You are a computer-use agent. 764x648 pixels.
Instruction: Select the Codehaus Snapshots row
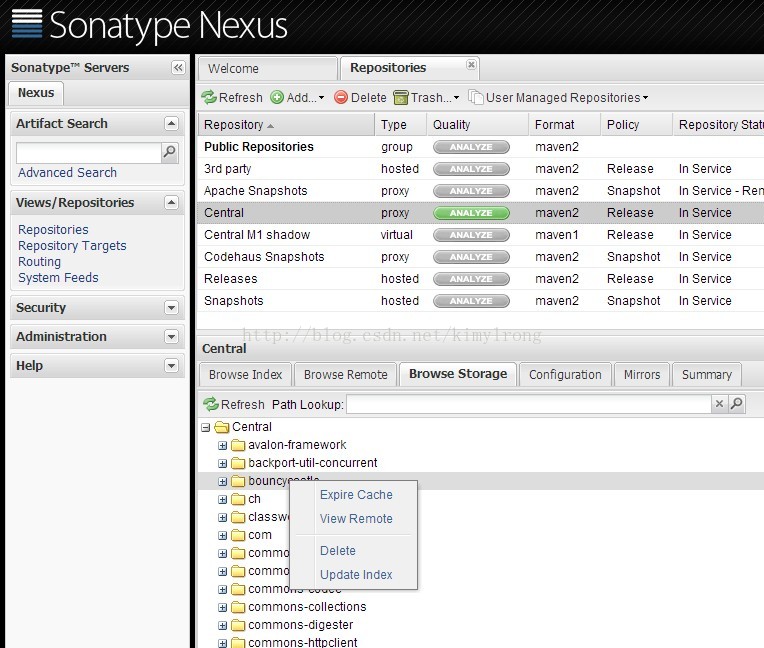[x=480, y=257]
